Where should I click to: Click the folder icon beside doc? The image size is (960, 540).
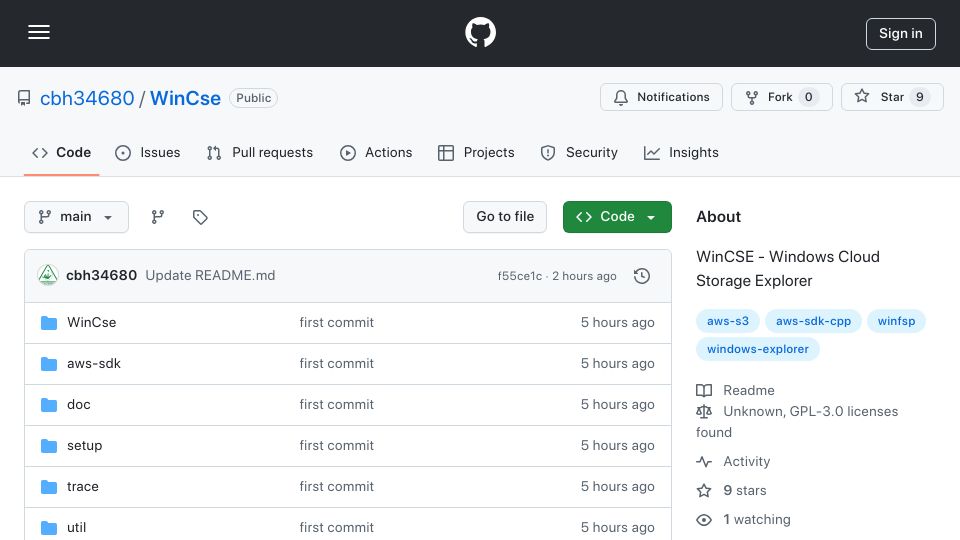49,405
